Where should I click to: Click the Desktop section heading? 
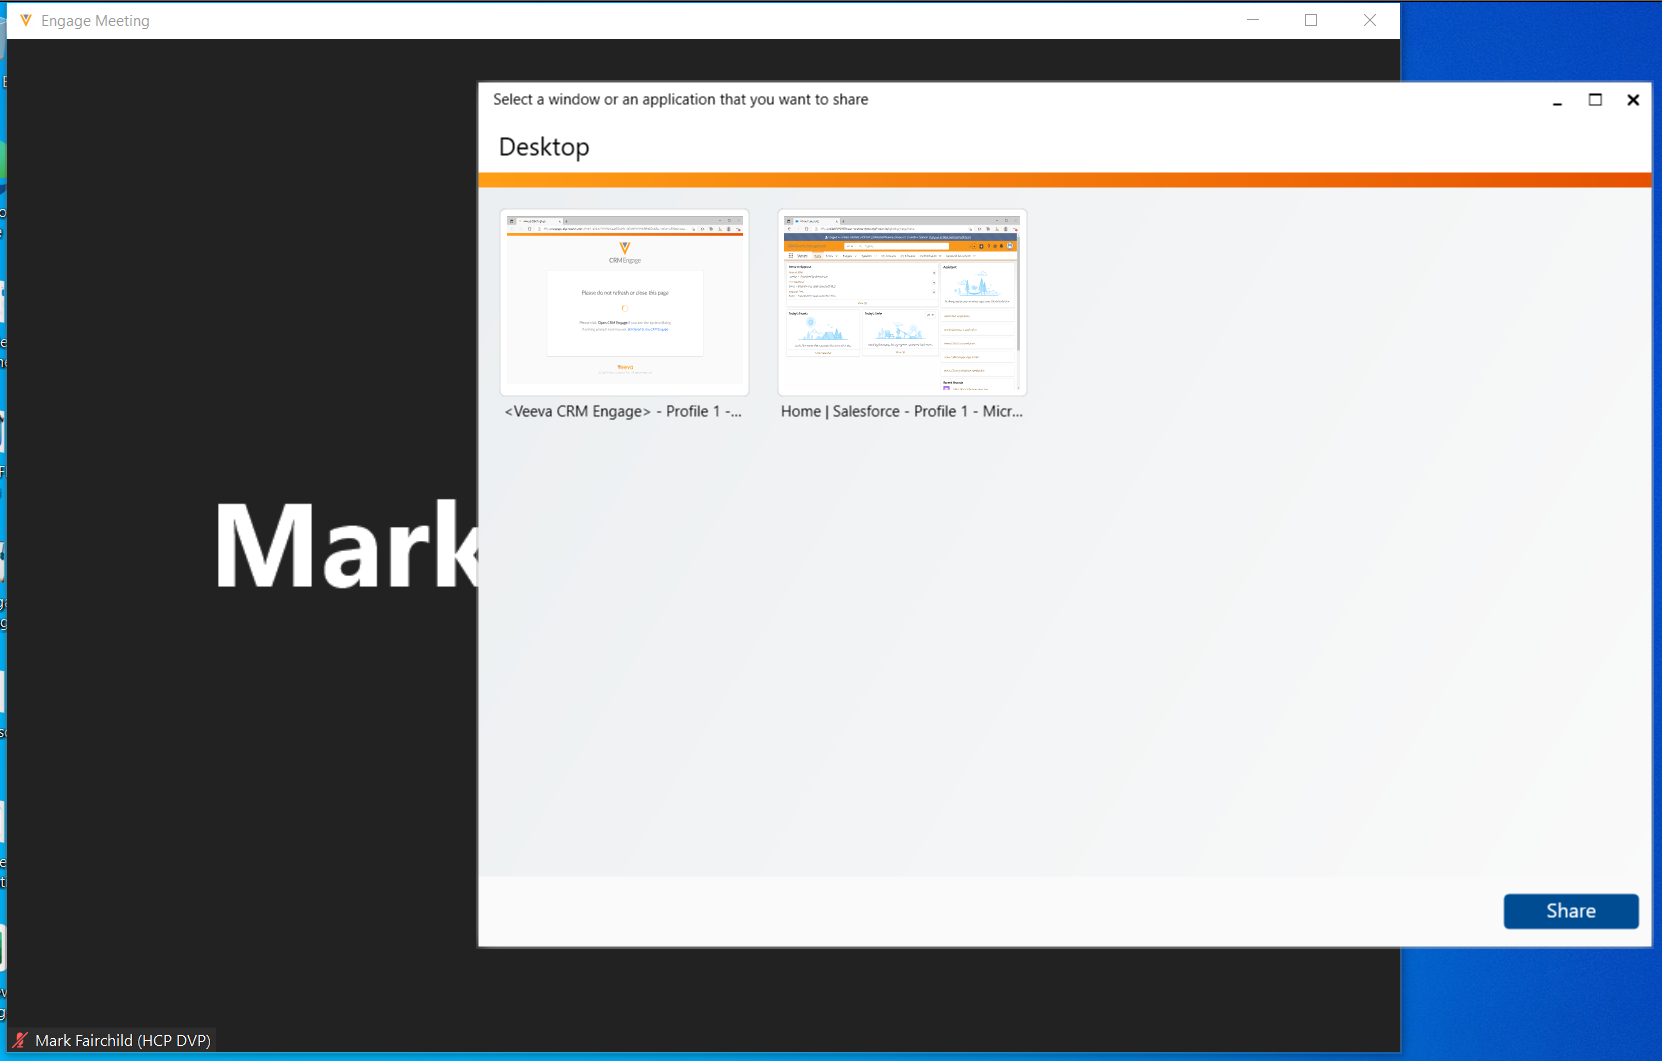[544, 147]
